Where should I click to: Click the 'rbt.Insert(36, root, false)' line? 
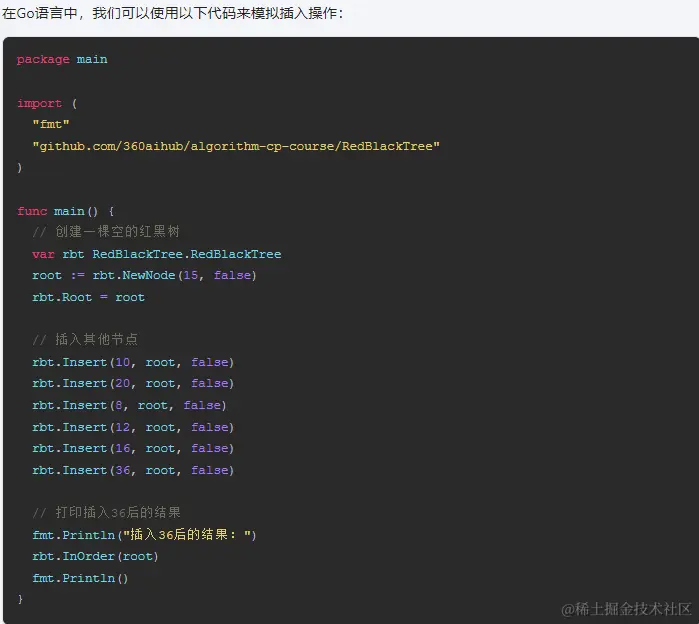[133, 470]
